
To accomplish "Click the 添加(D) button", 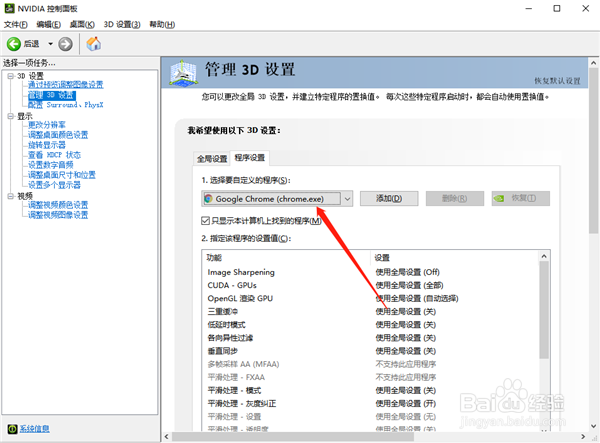I will pos(389,199).
